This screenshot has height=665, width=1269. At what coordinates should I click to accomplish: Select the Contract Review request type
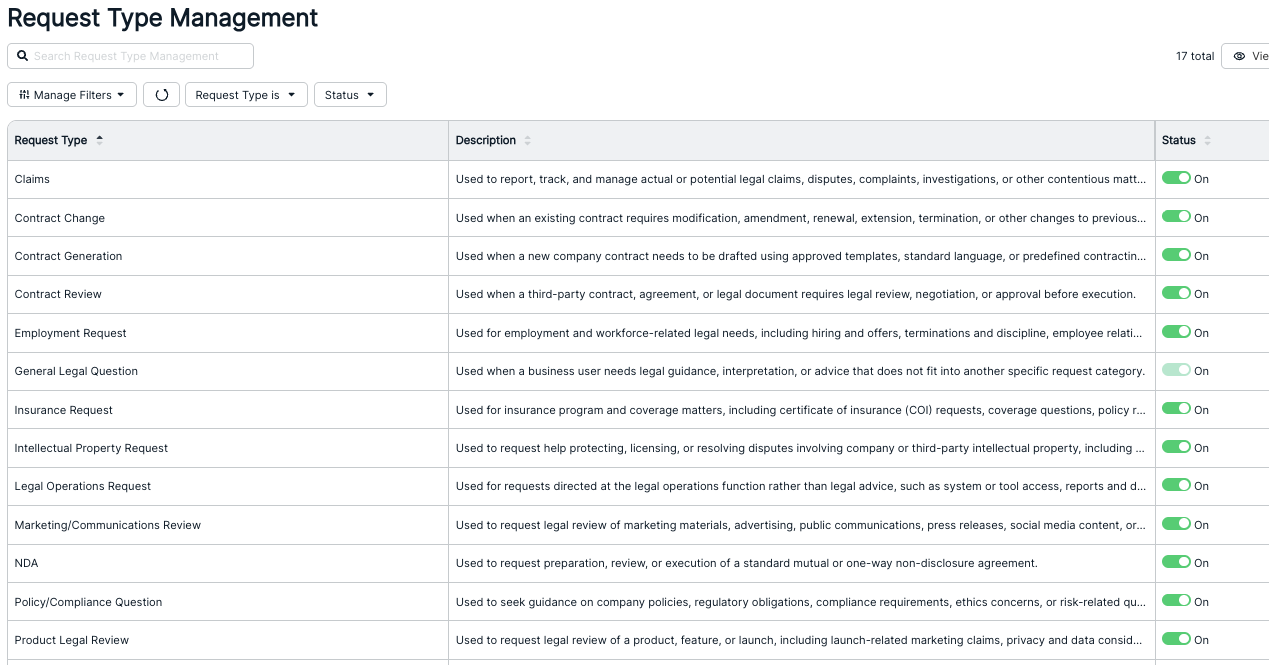[58, 294]
